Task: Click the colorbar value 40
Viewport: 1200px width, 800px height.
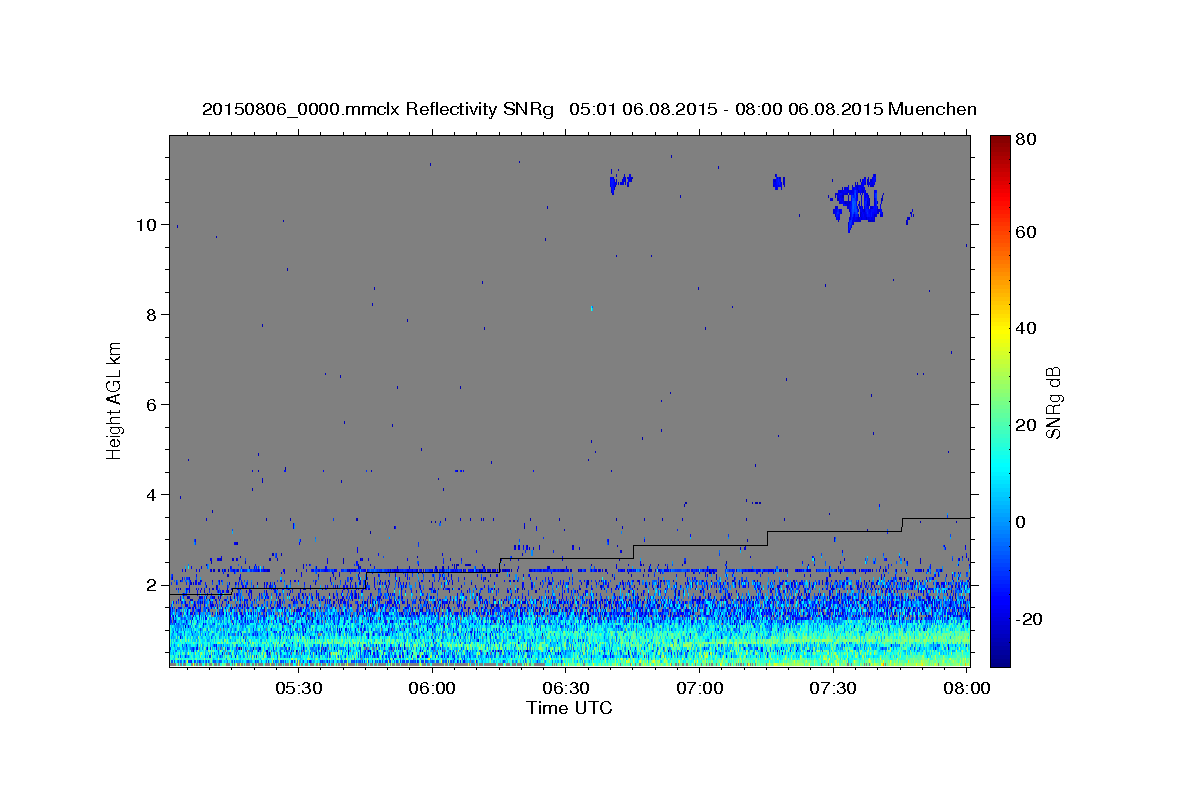Action: tap(1025, 329)
